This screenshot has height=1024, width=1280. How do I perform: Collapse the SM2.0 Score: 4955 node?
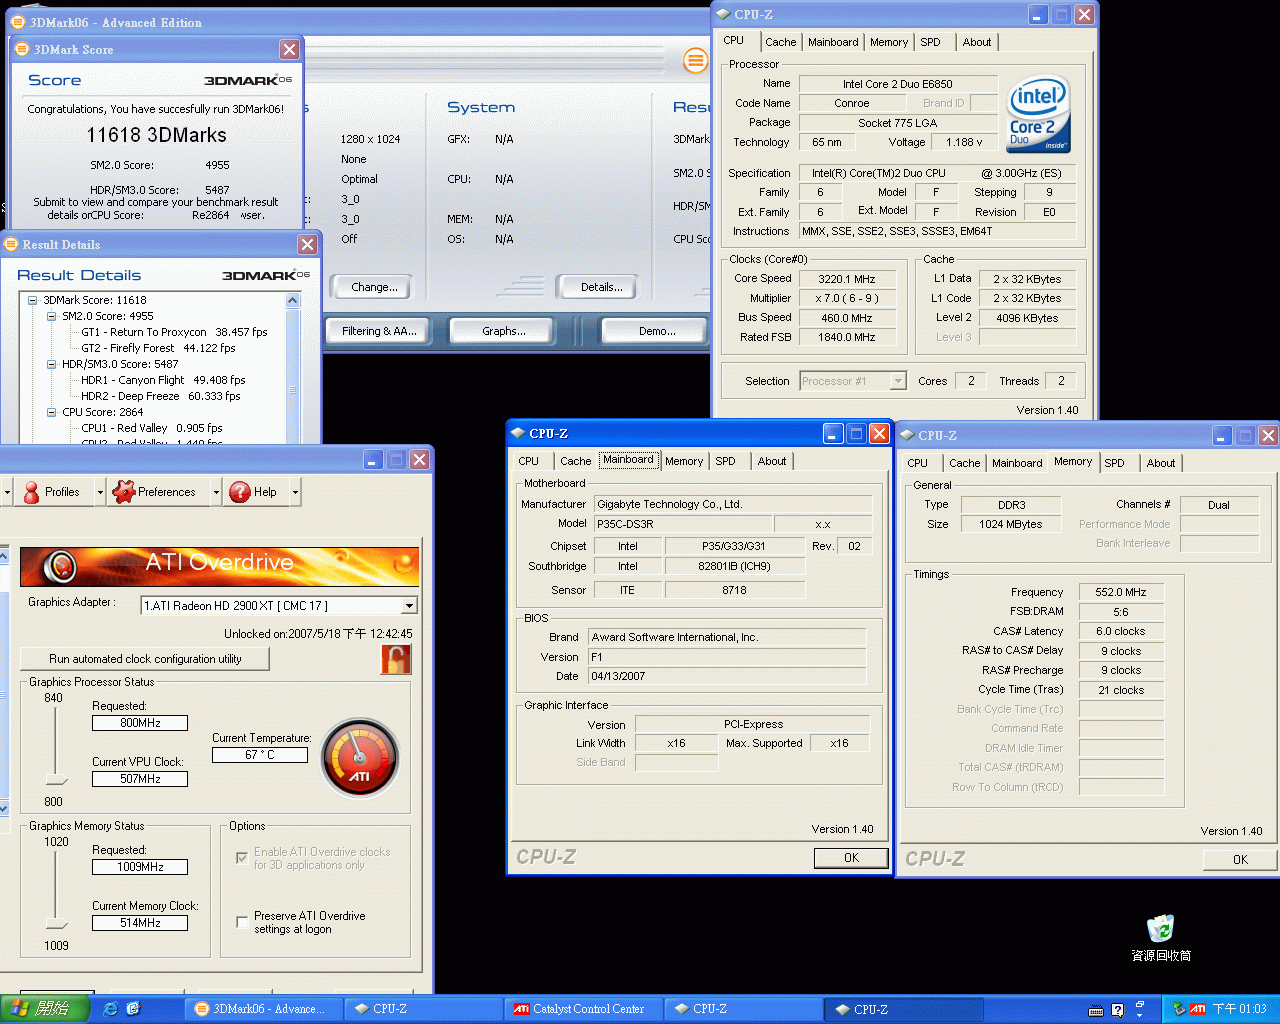click(x=51, y=316)
